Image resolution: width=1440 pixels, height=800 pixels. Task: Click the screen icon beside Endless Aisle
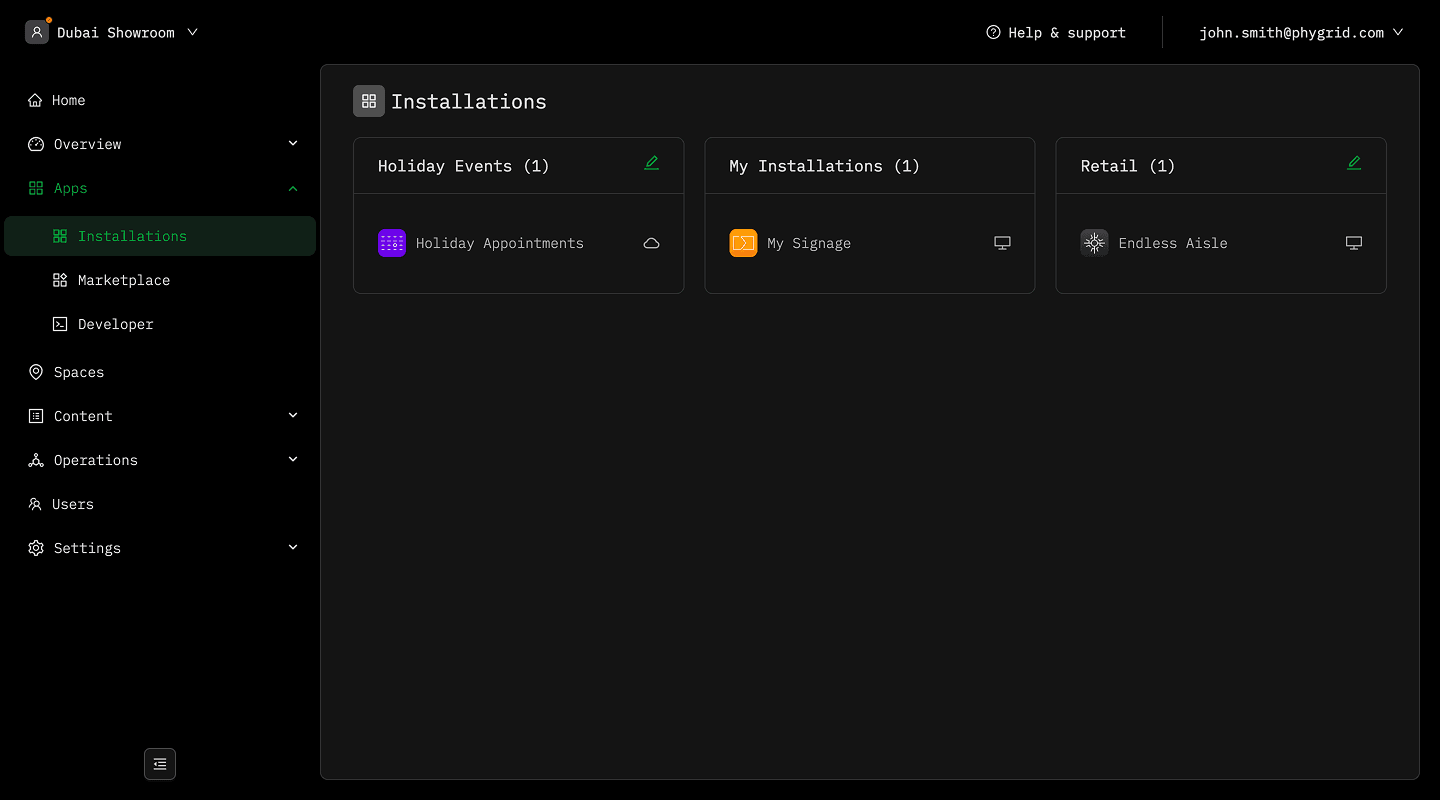(1354, 243)
